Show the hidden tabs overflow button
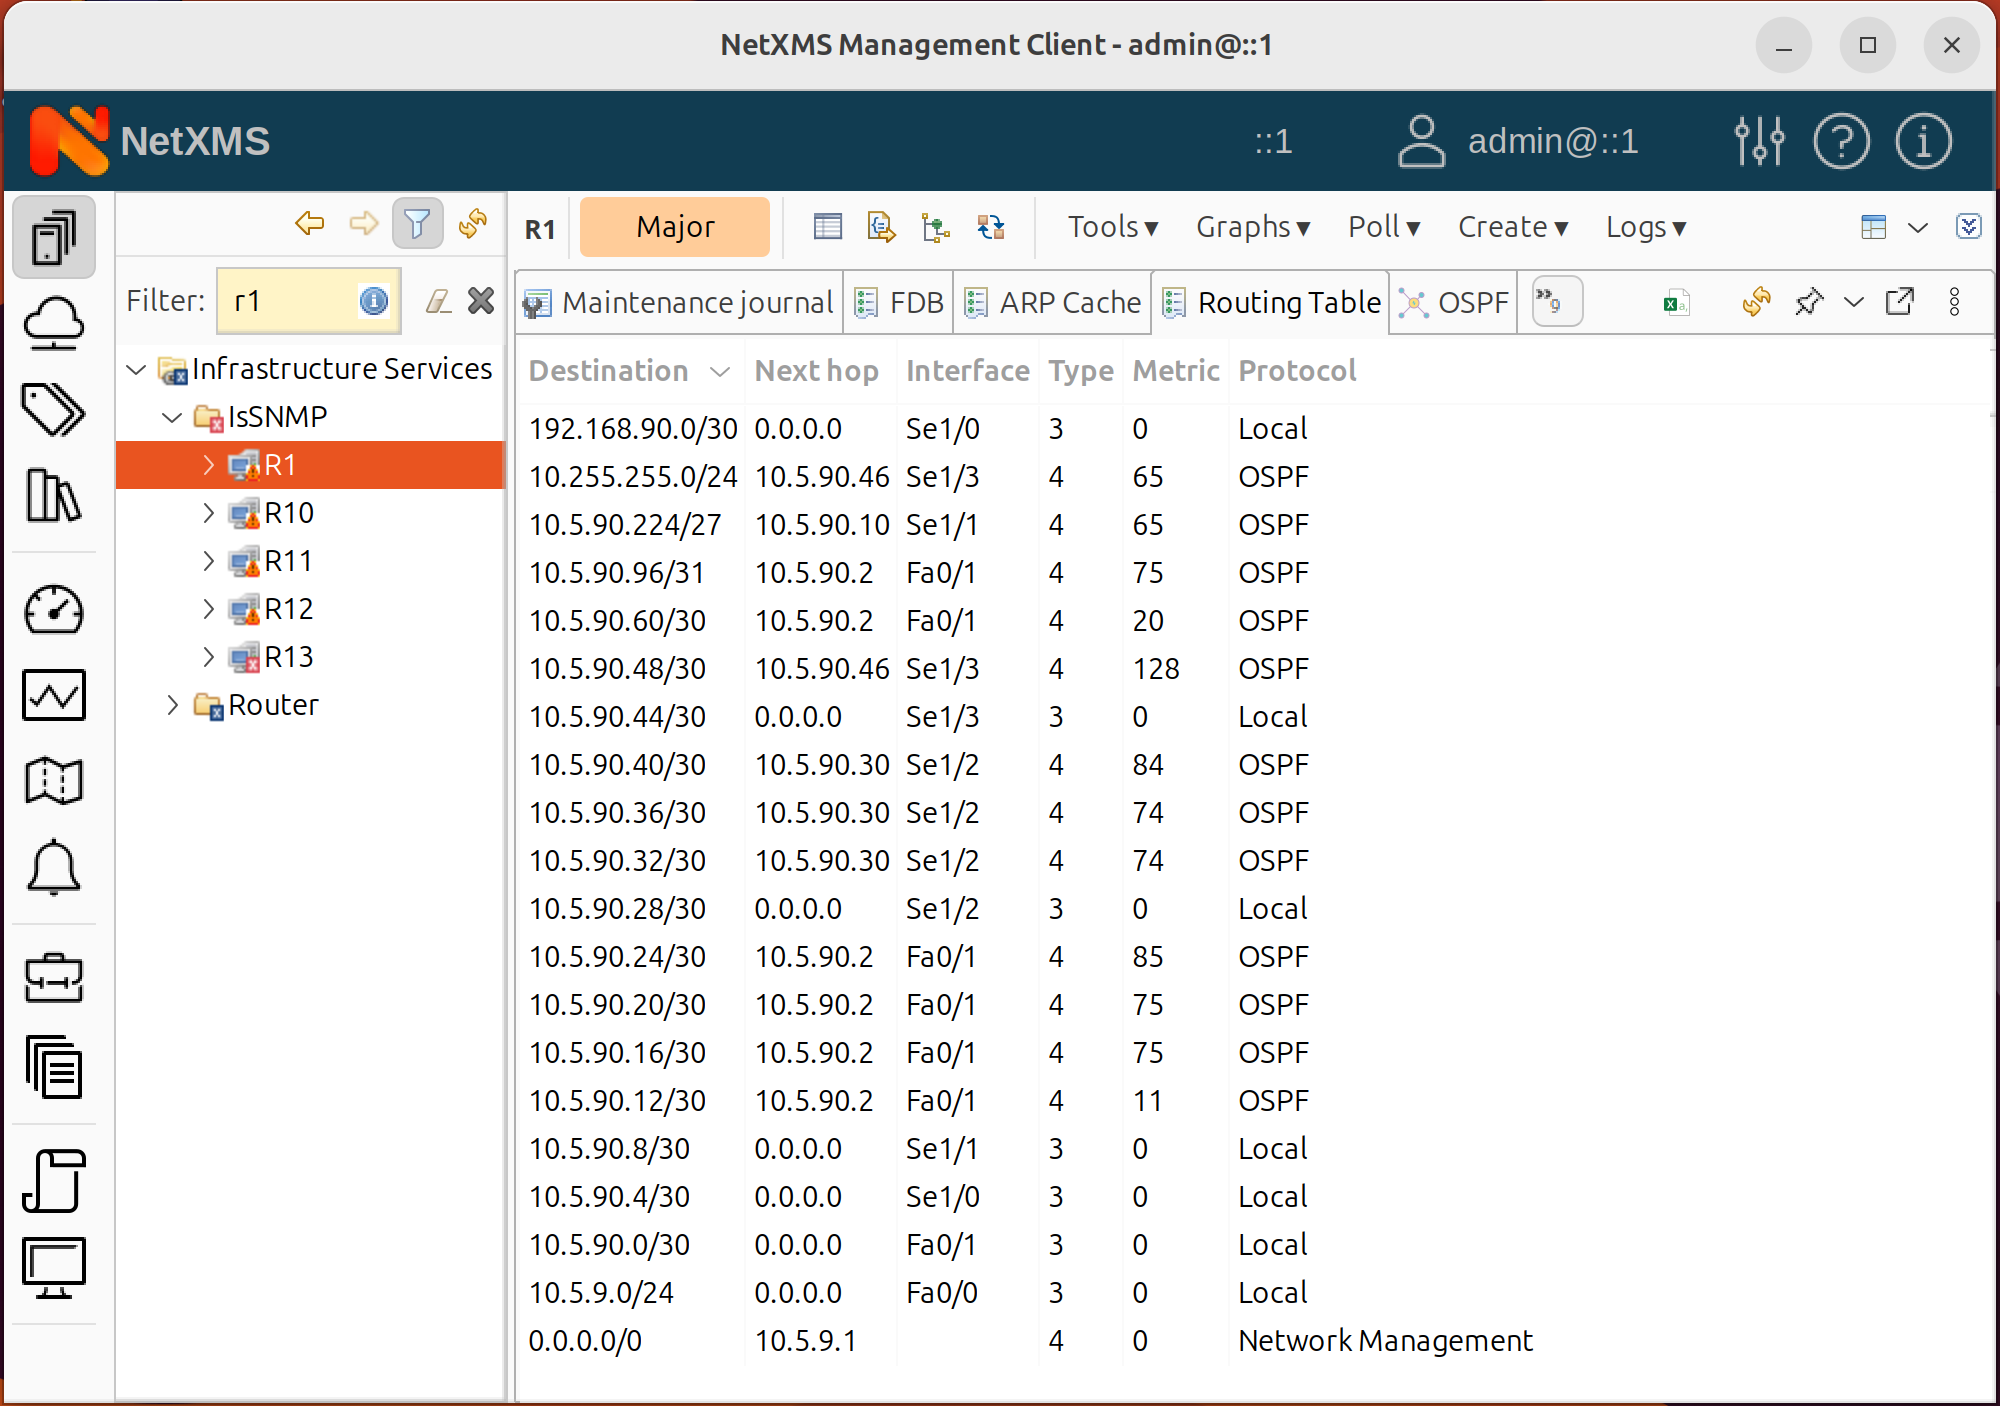Viewport: 2000px width, 1406px height. pos(1556,301)
